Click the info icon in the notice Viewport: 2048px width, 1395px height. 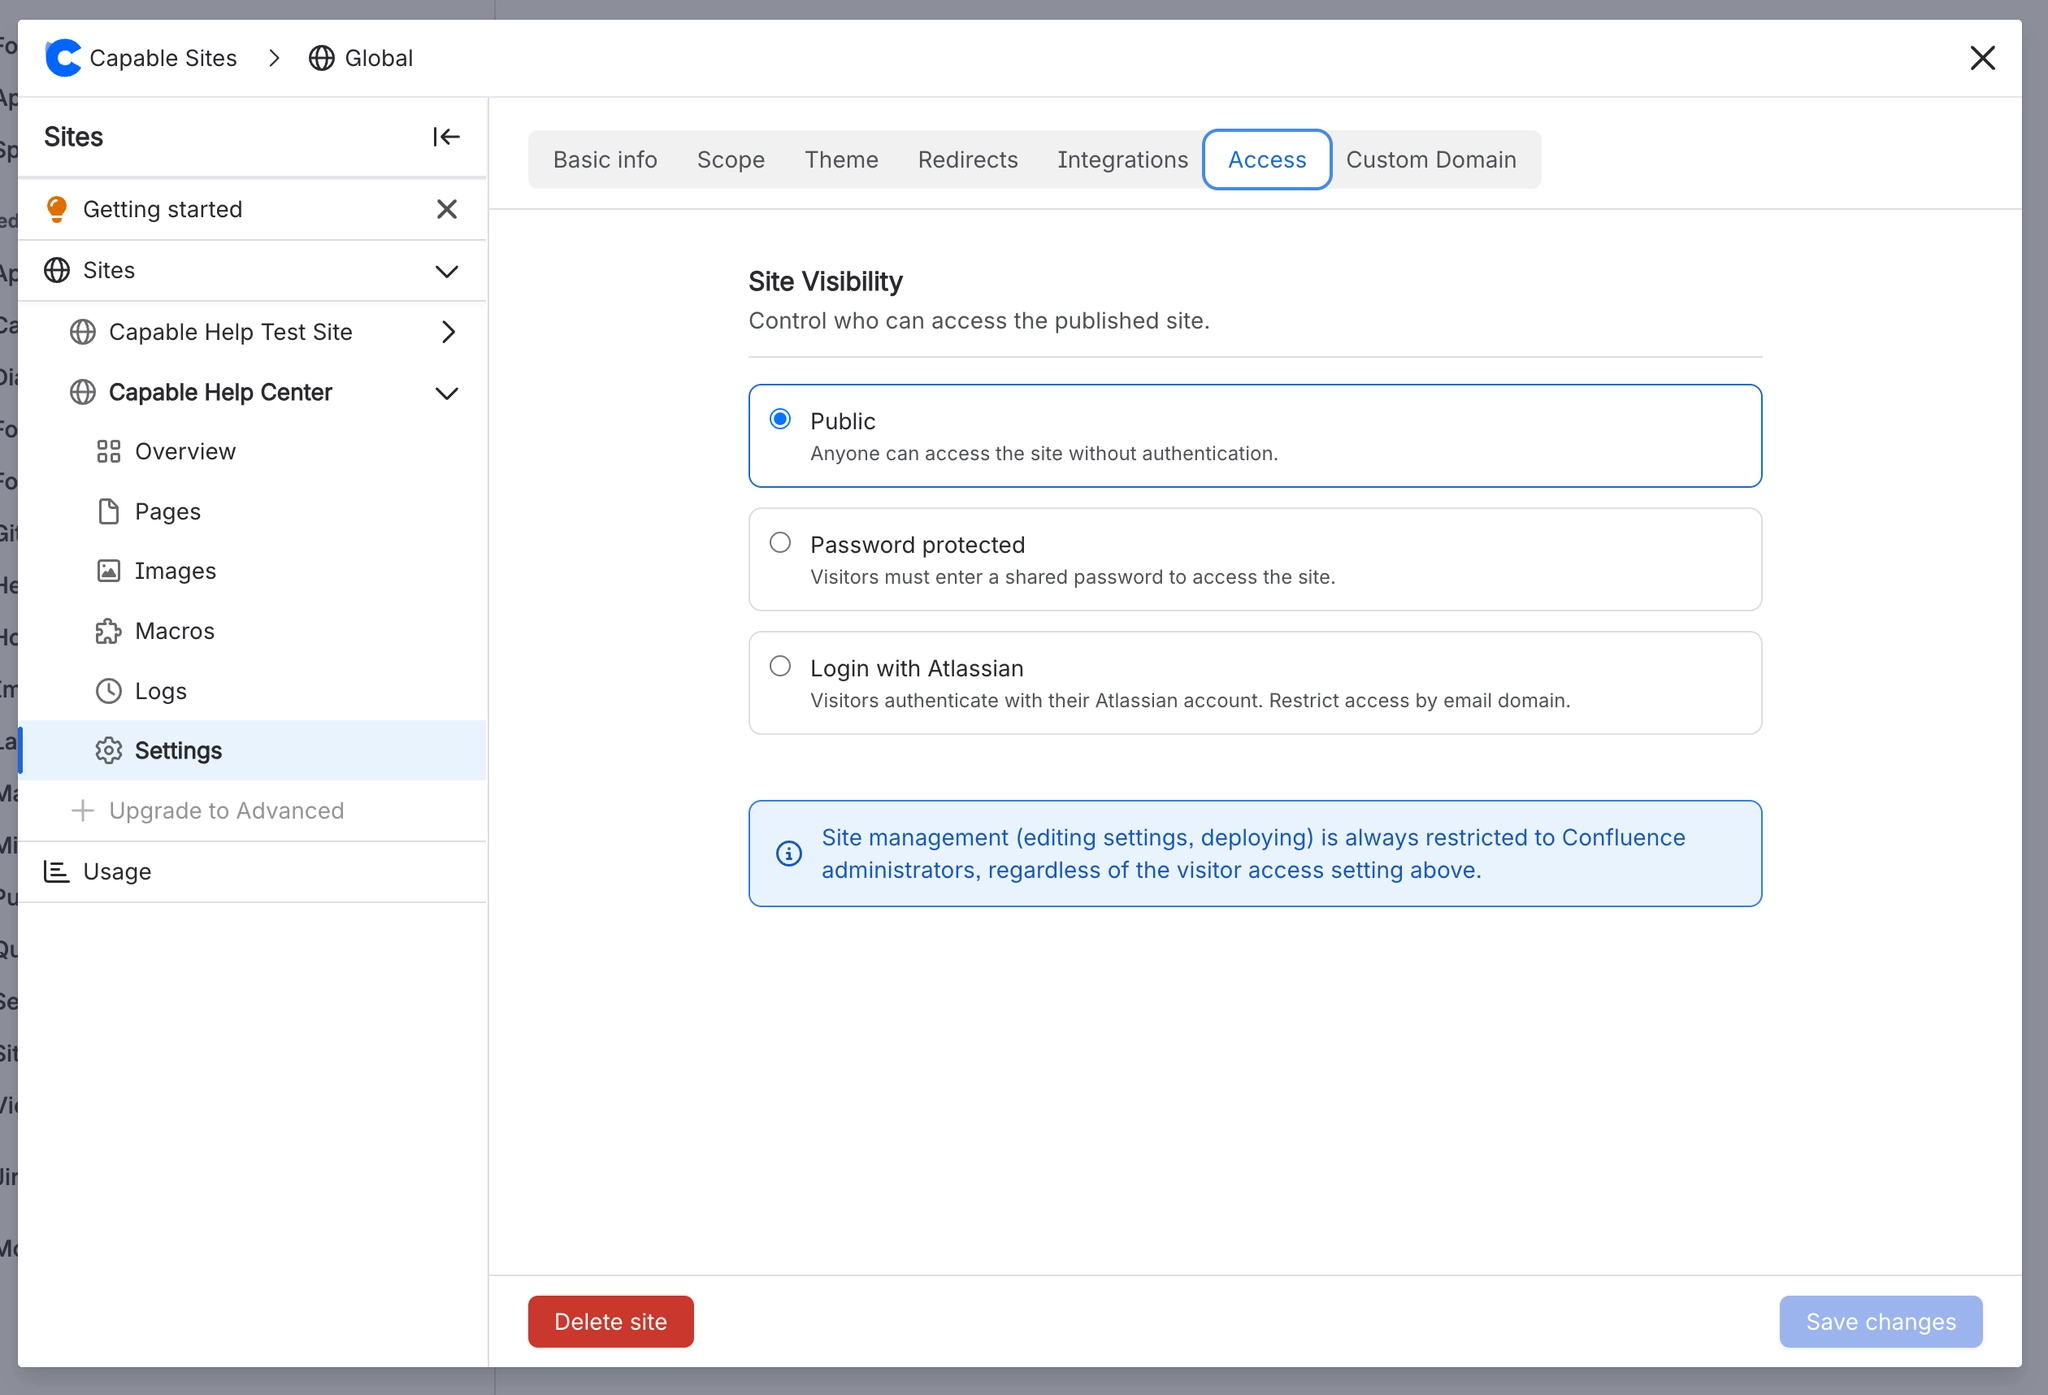click(789, 853)
